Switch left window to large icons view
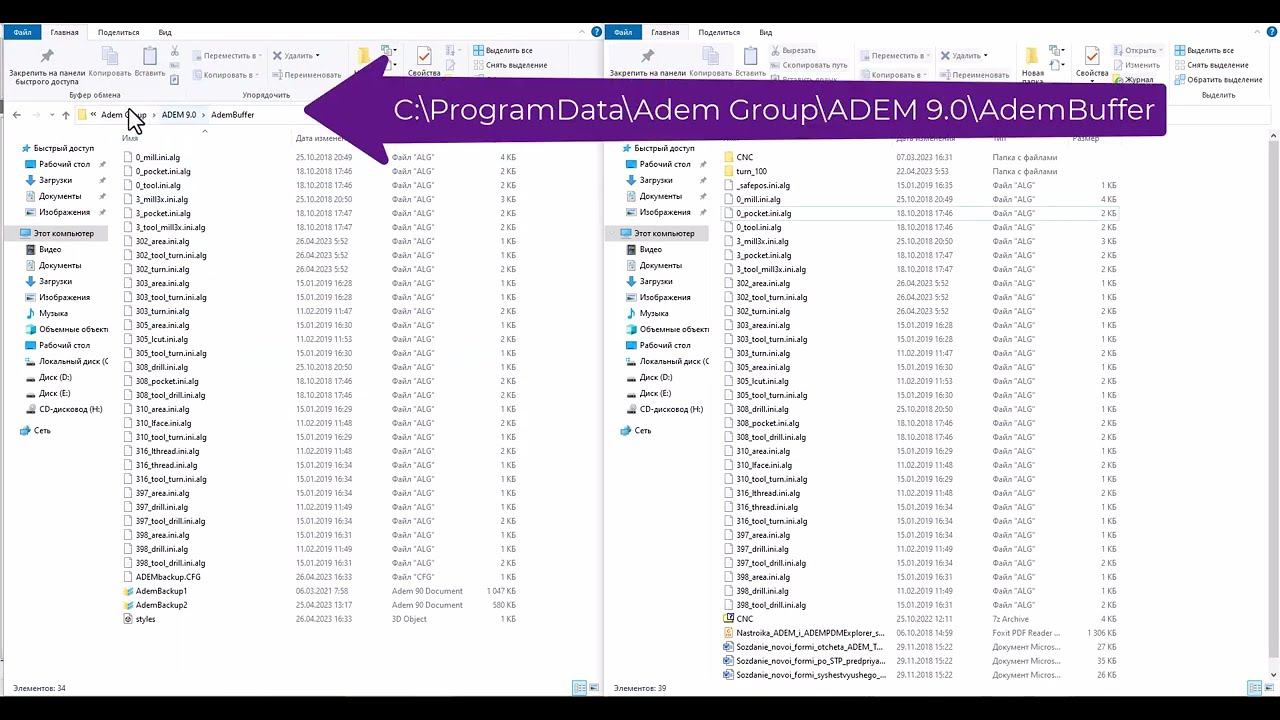 [592, 688]
